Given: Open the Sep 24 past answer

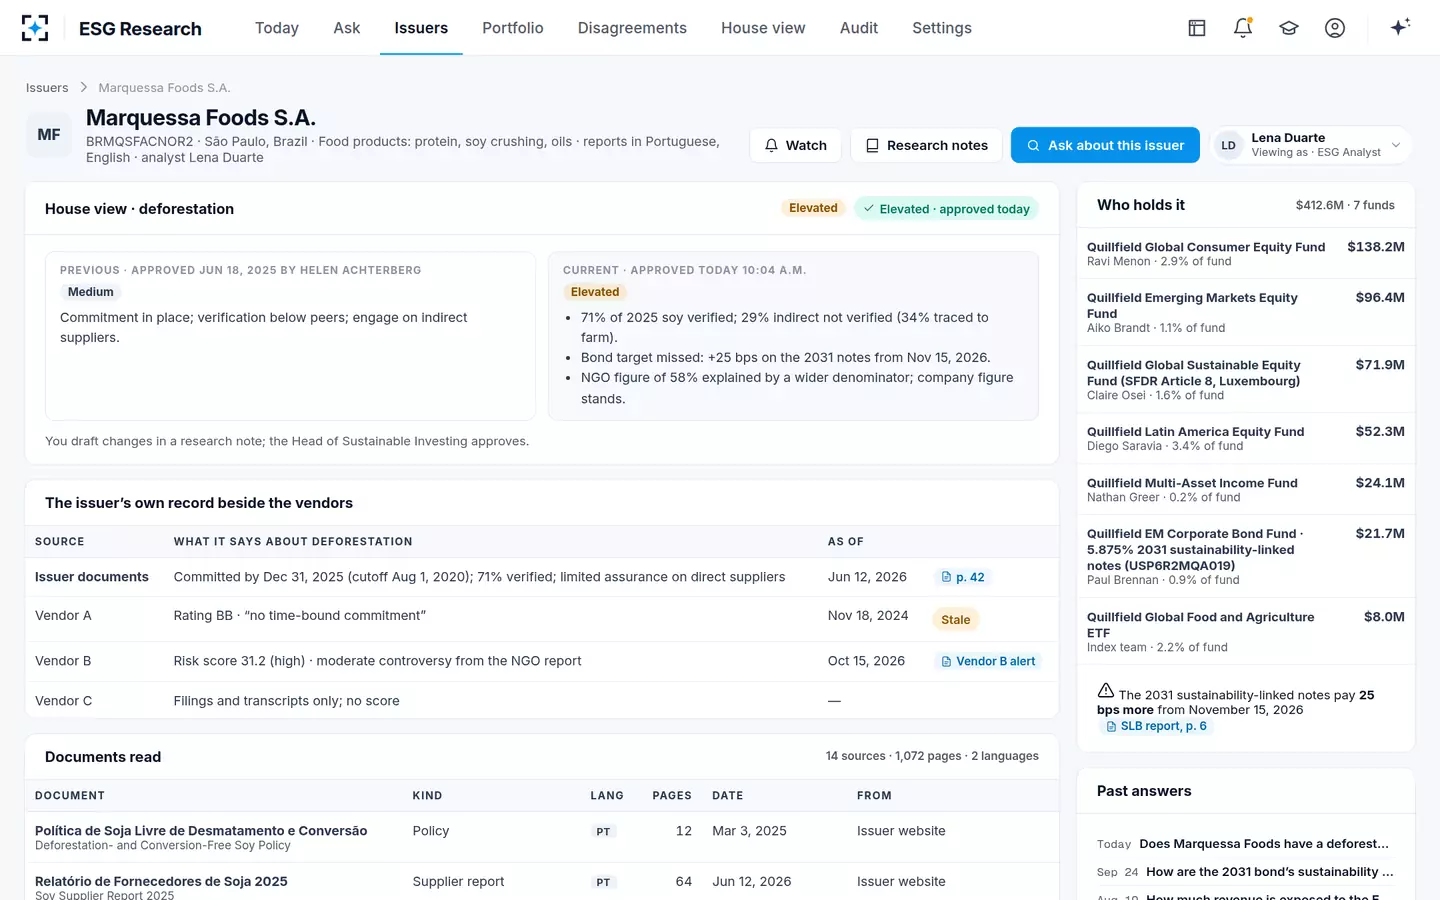Looking at the screenshot, I should coord(1246,872).
